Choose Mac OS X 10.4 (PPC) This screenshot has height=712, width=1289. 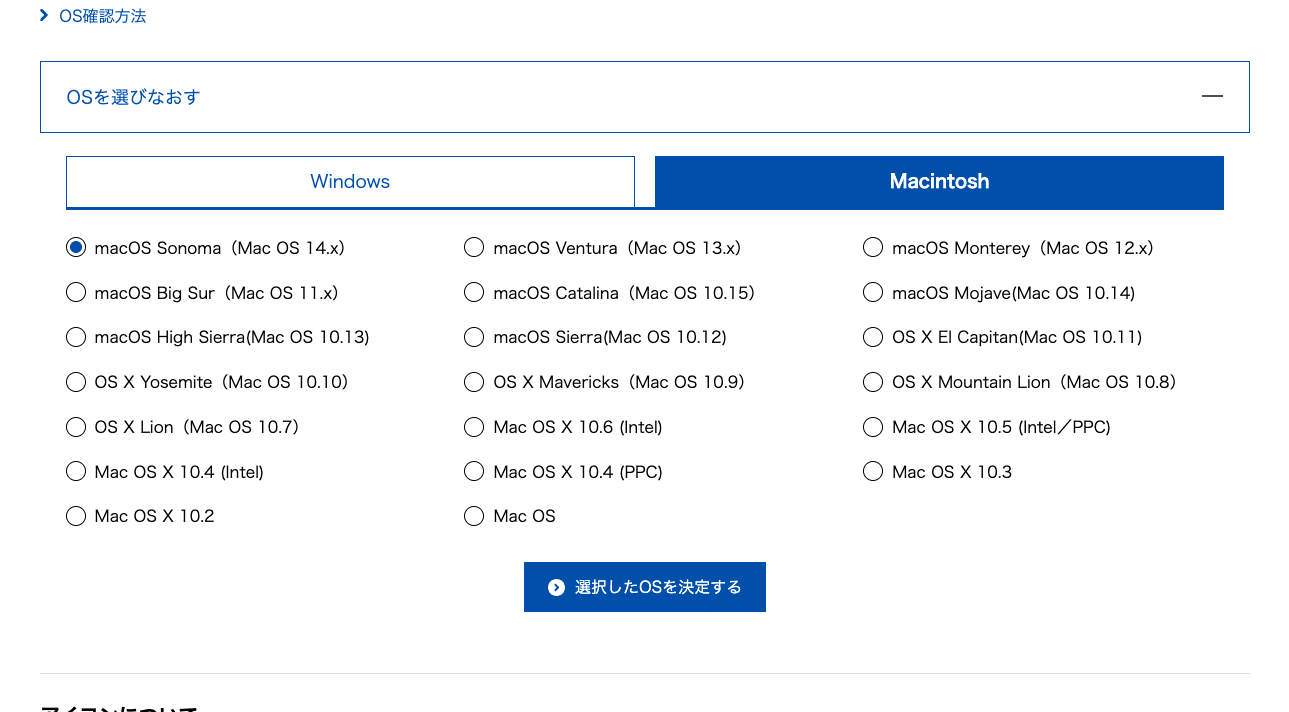474,471
